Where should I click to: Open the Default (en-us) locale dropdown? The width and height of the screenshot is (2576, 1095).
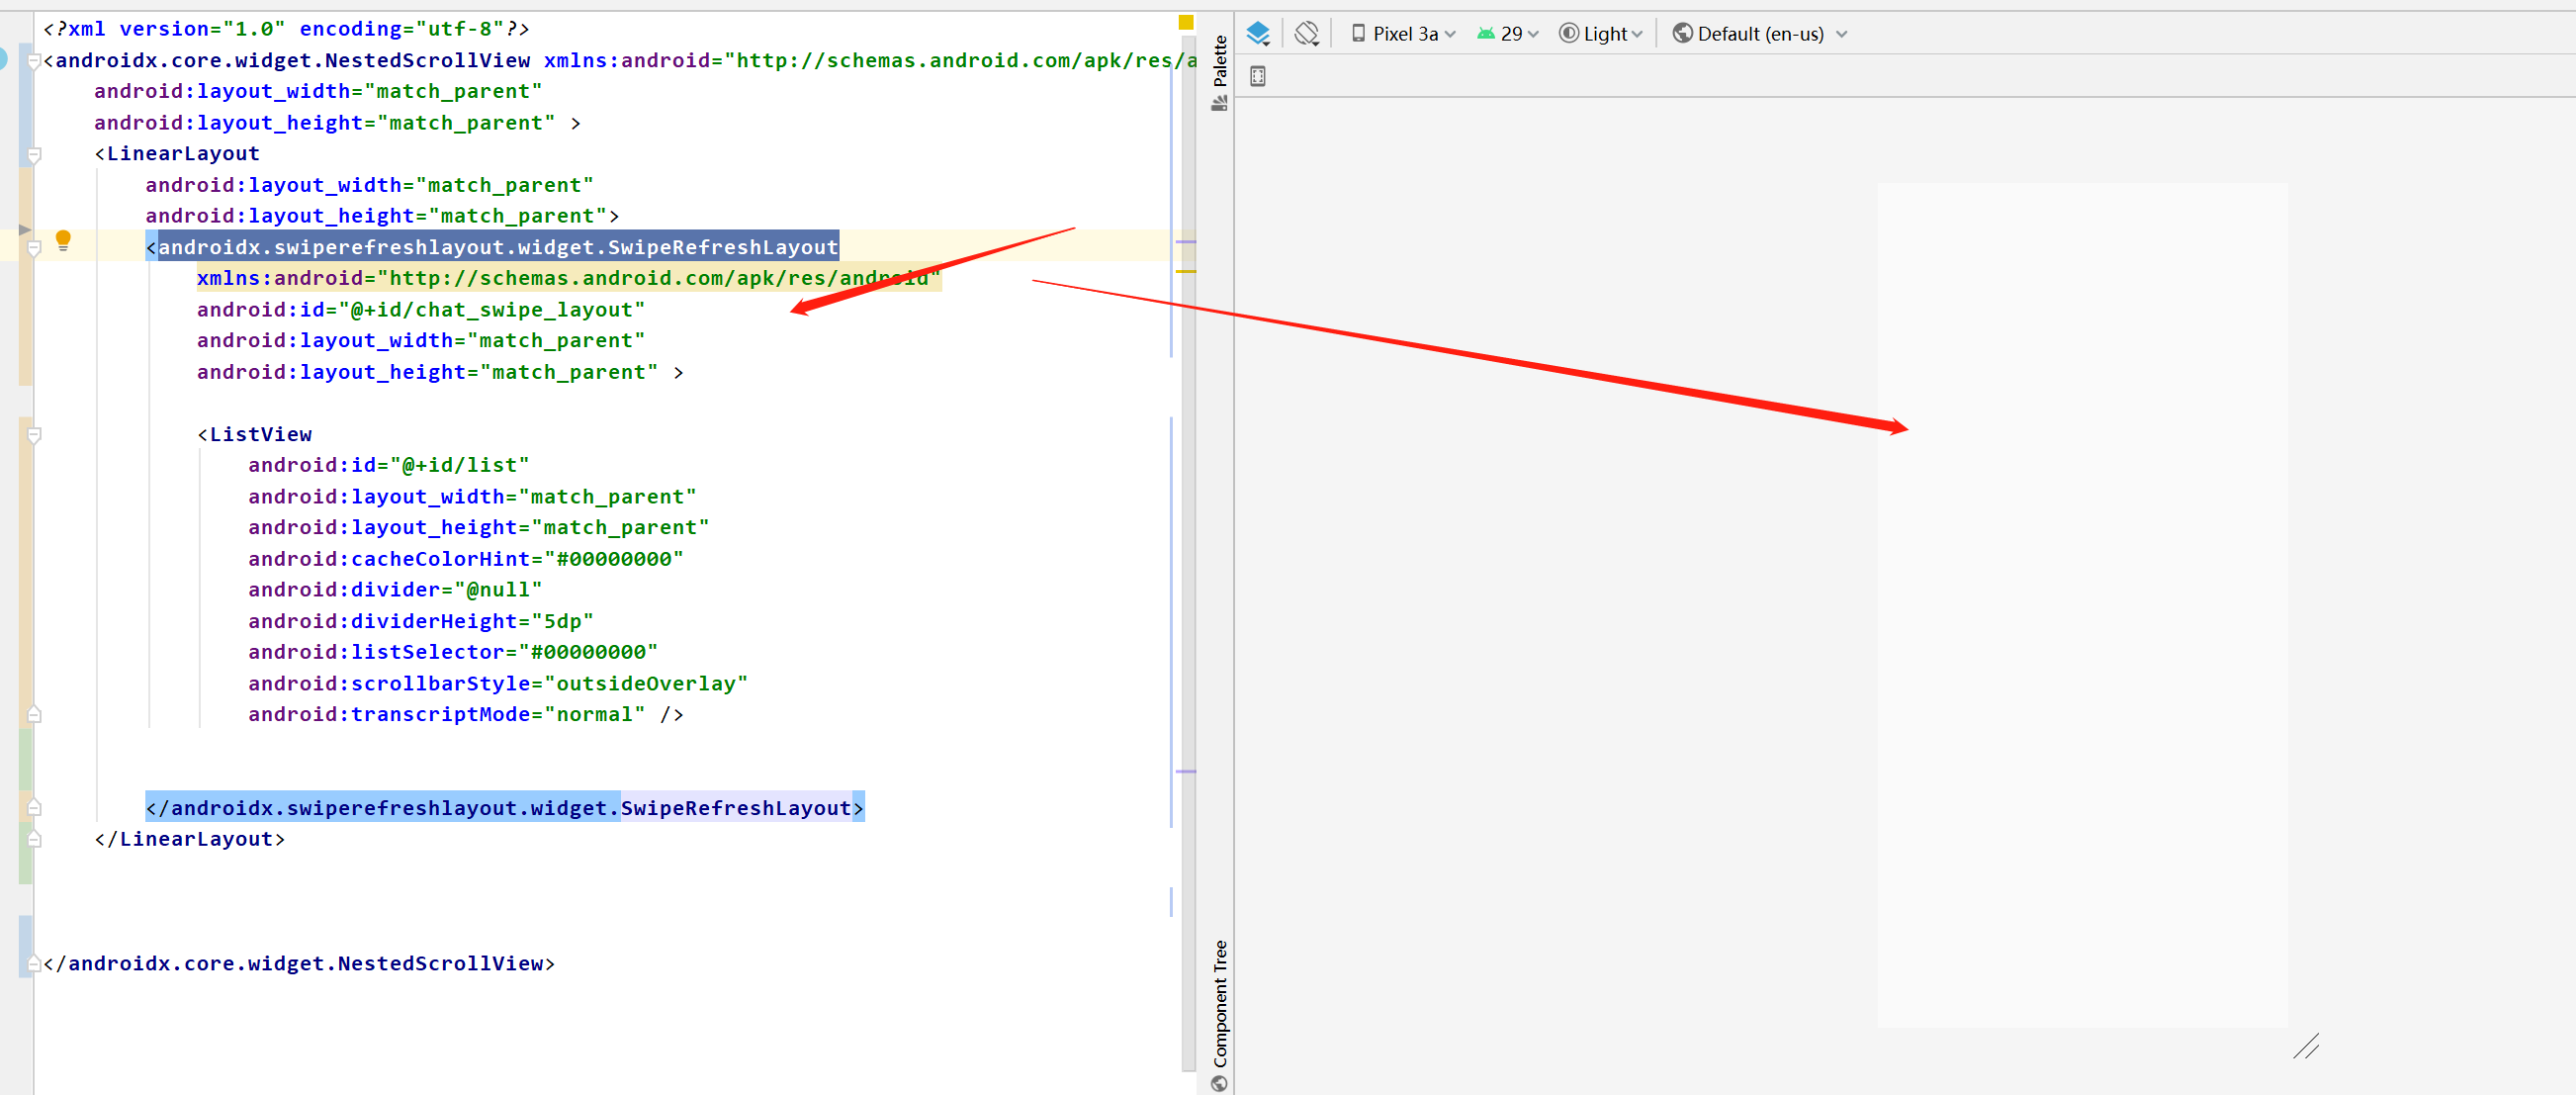click(x=1760, y=34)
